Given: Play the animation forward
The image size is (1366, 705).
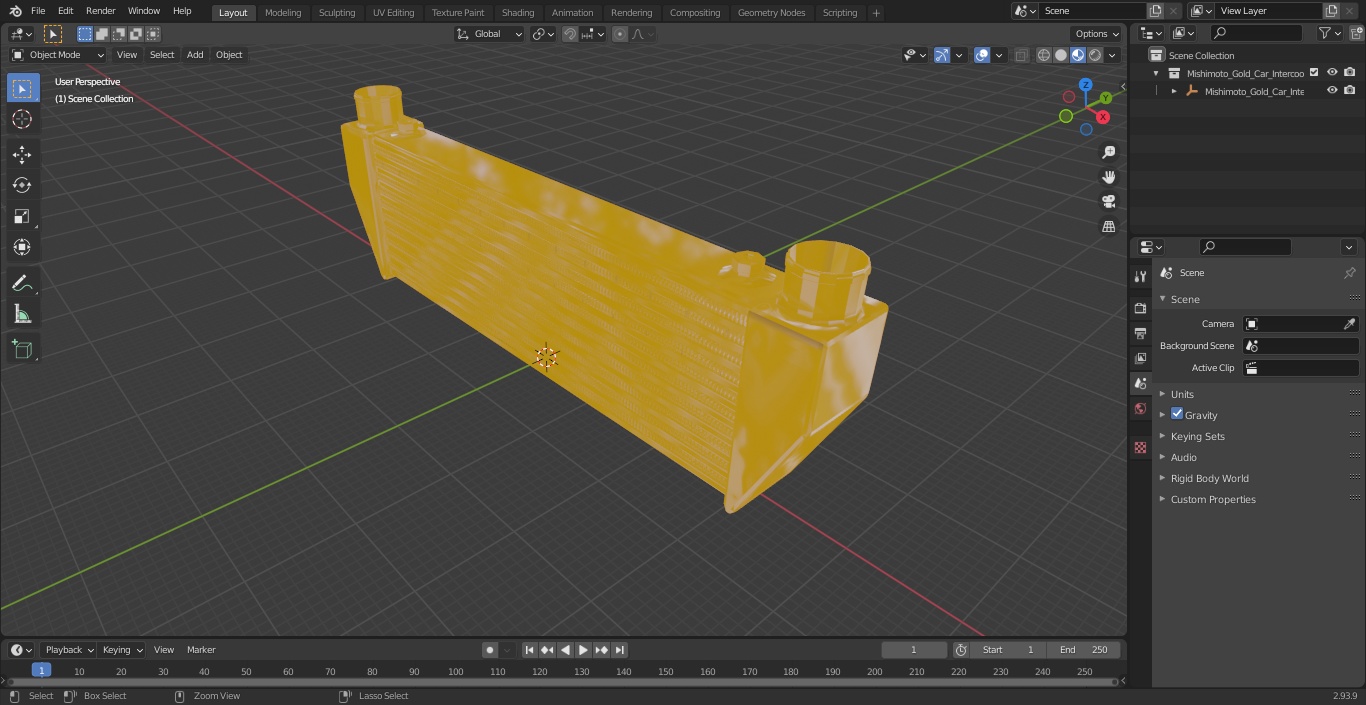Looking at the screenshot, I should [x=584, y=650].
